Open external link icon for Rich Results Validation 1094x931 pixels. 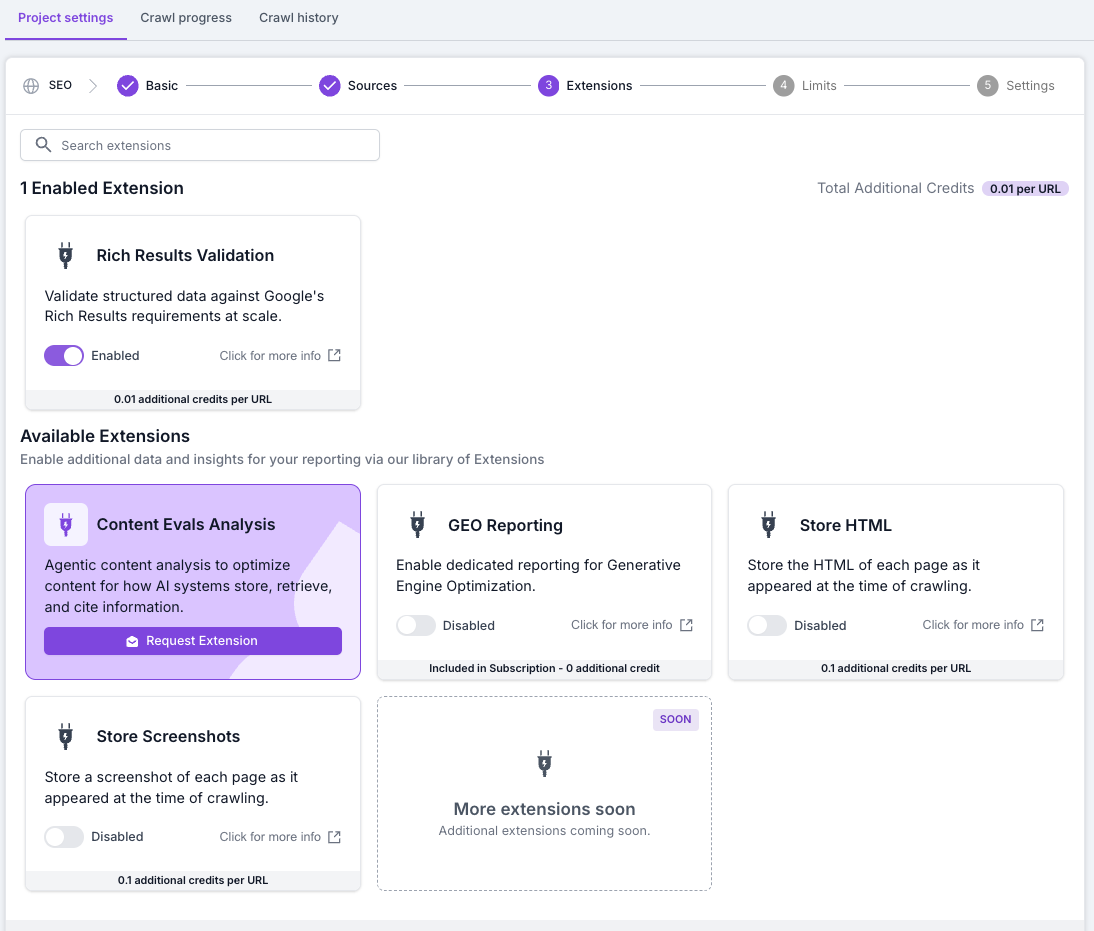(x=335, y=356)
